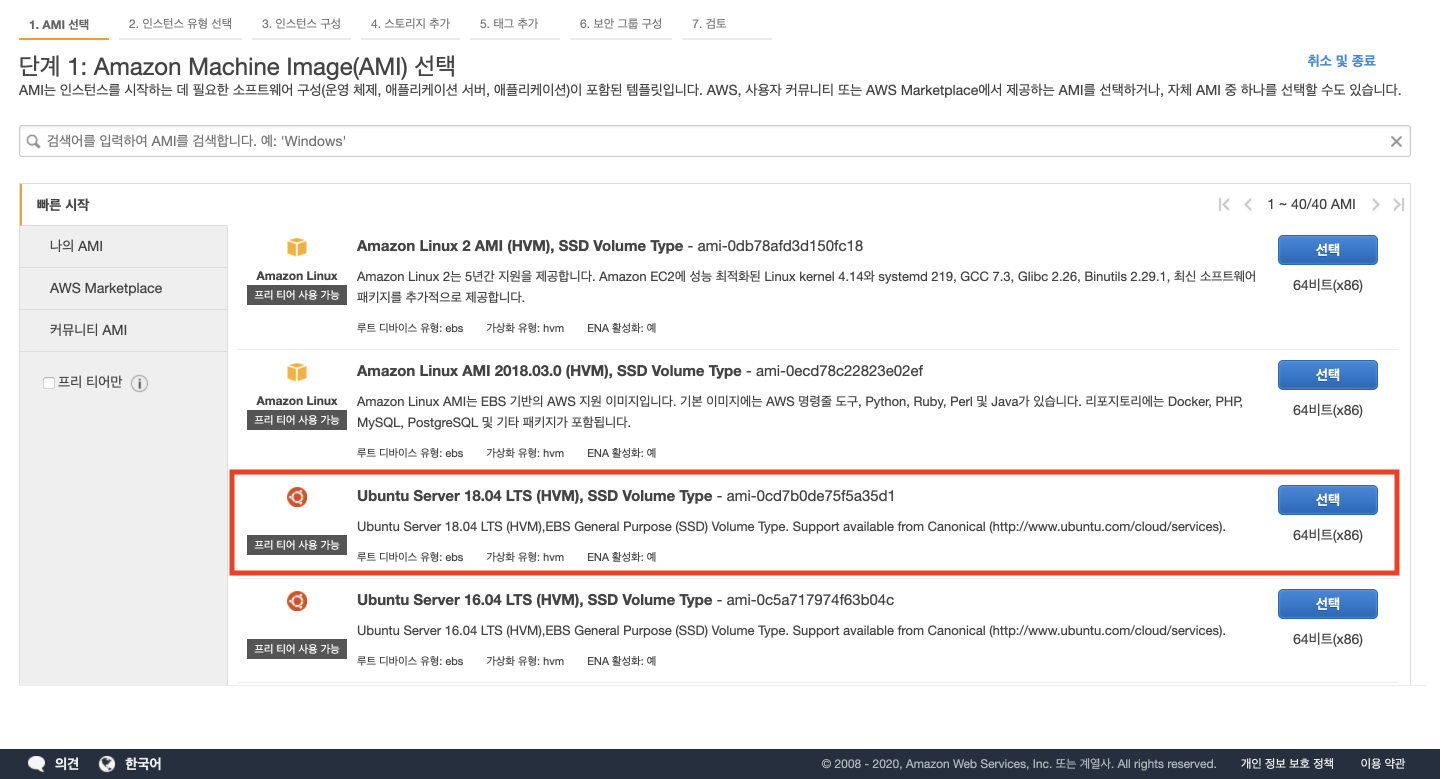Click the 한국어 language selector
Screen dimensions: 1444x779
pyautogui.click(x=143, y=764)
